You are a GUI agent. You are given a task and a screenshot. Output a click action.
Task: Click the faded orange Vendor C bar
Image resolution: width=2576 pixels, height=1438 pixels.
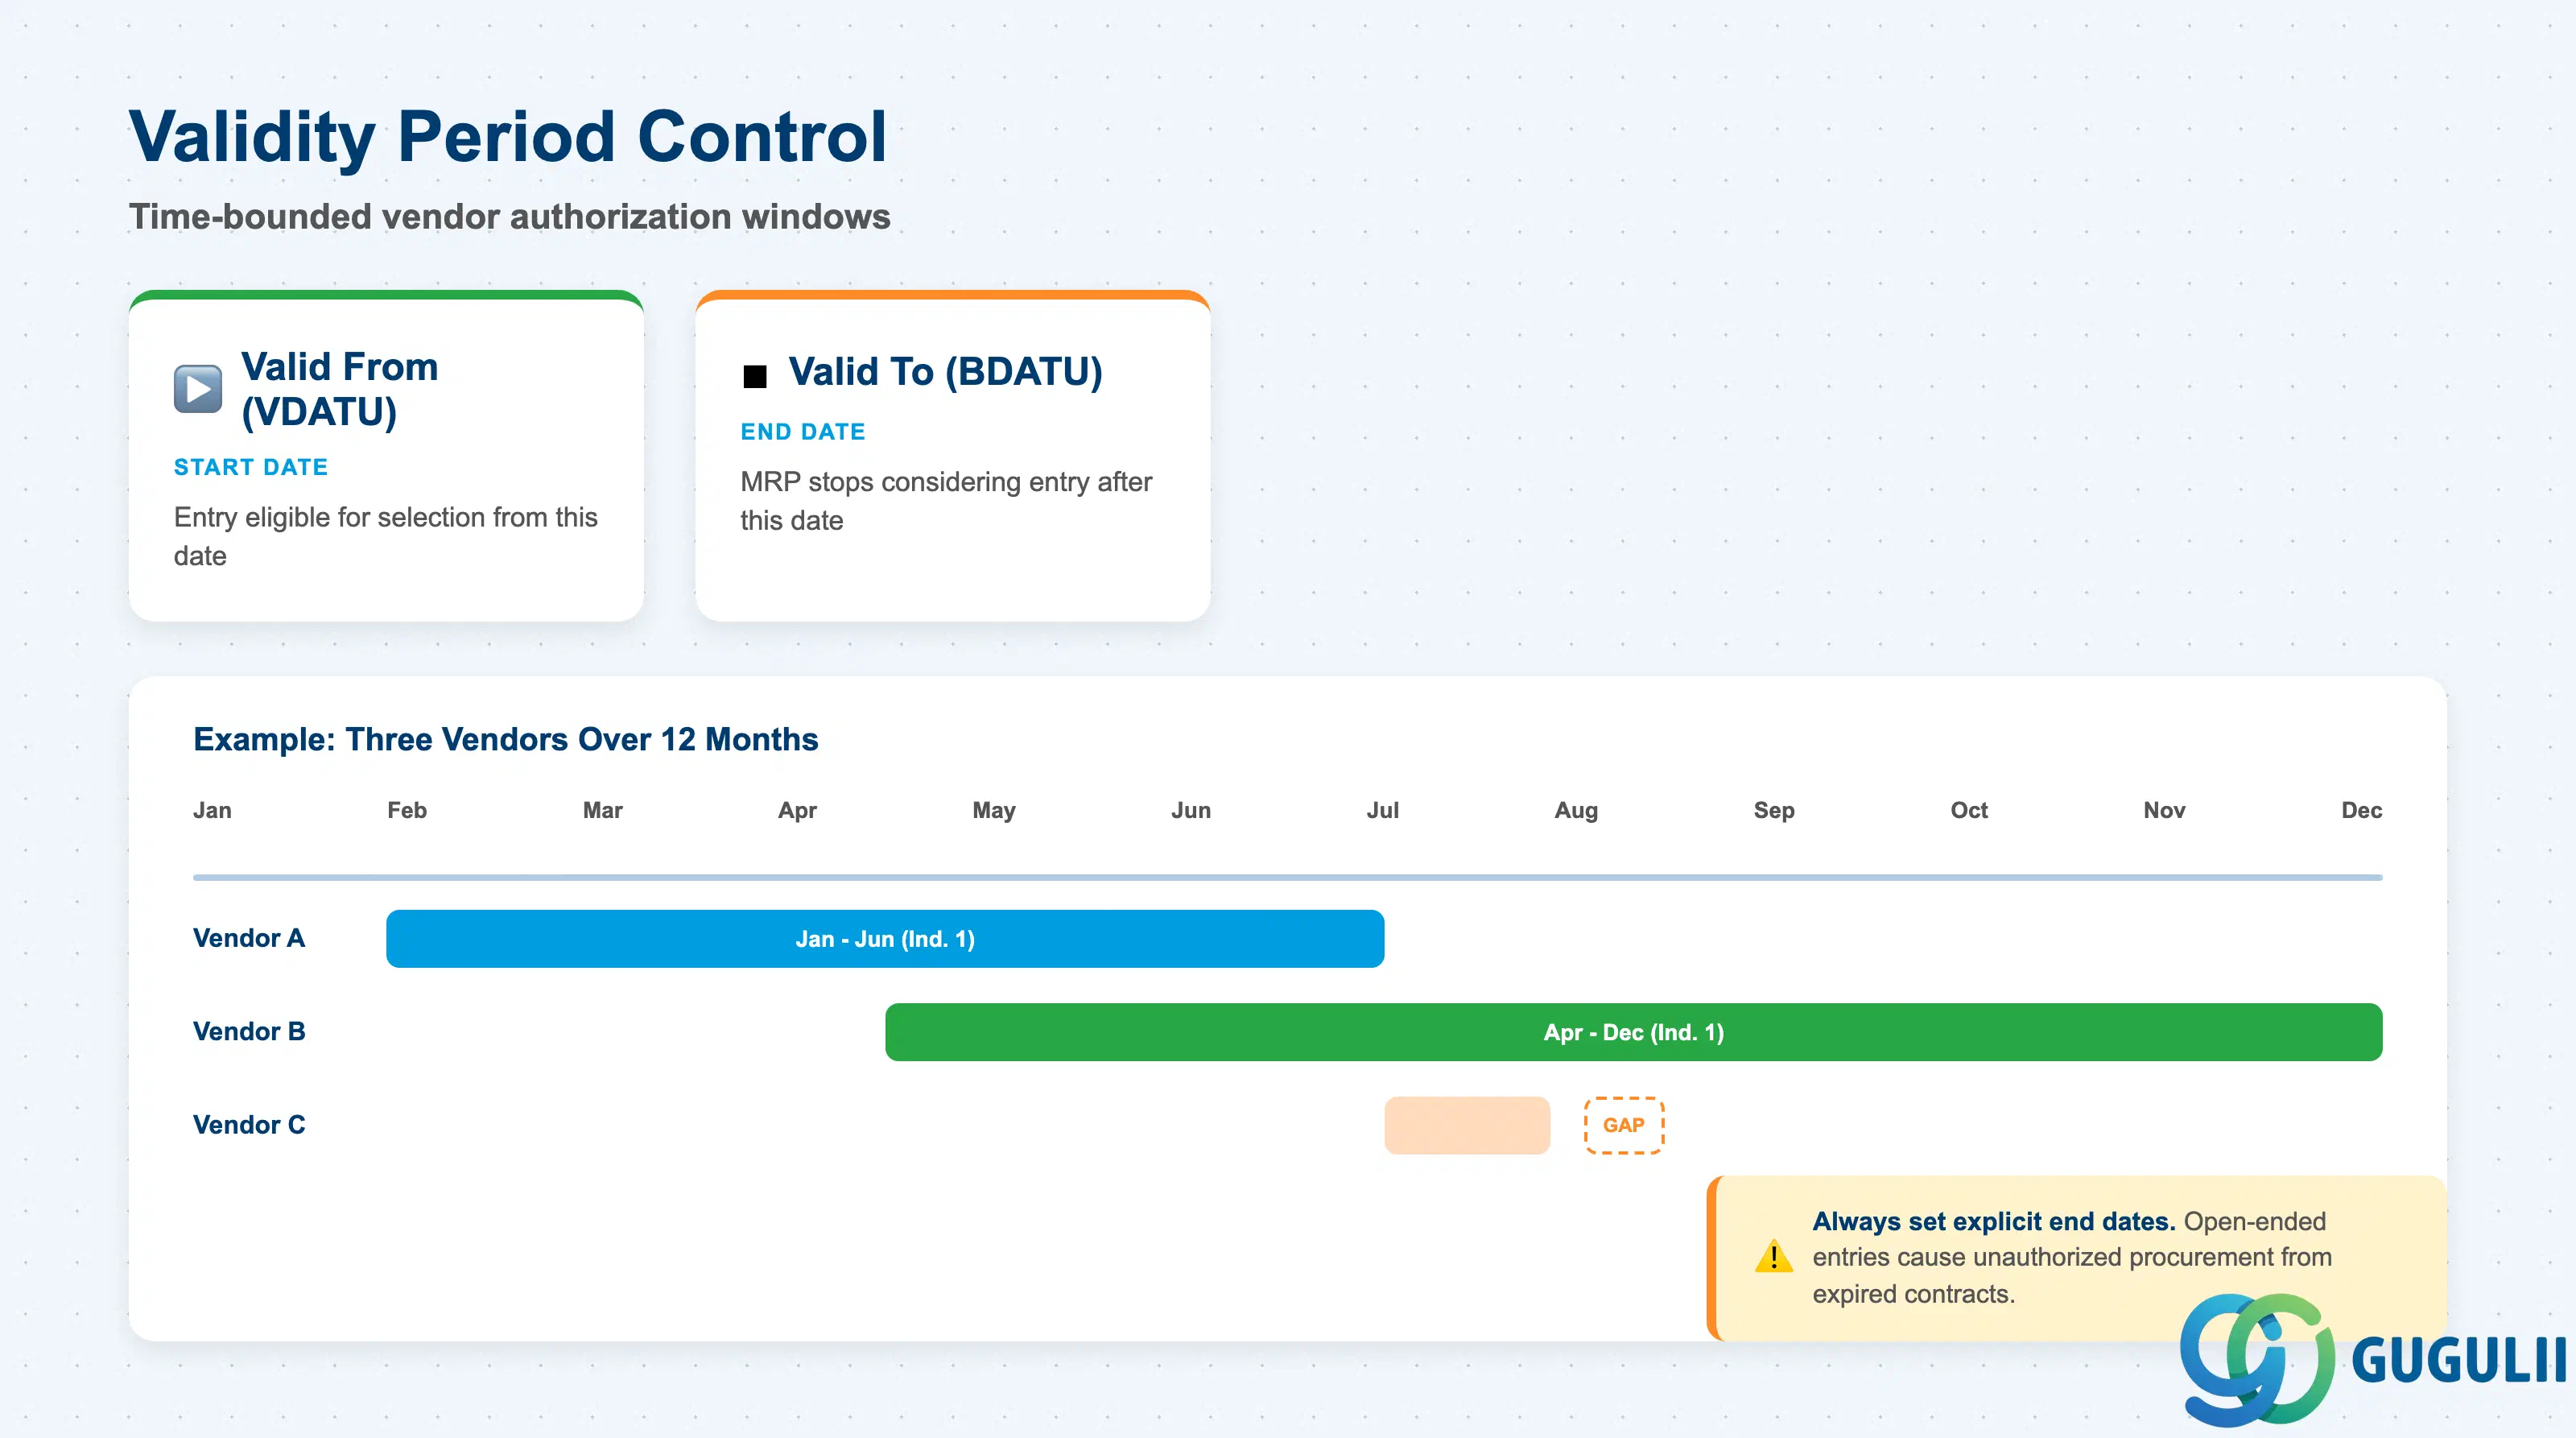[1467, 1125]
